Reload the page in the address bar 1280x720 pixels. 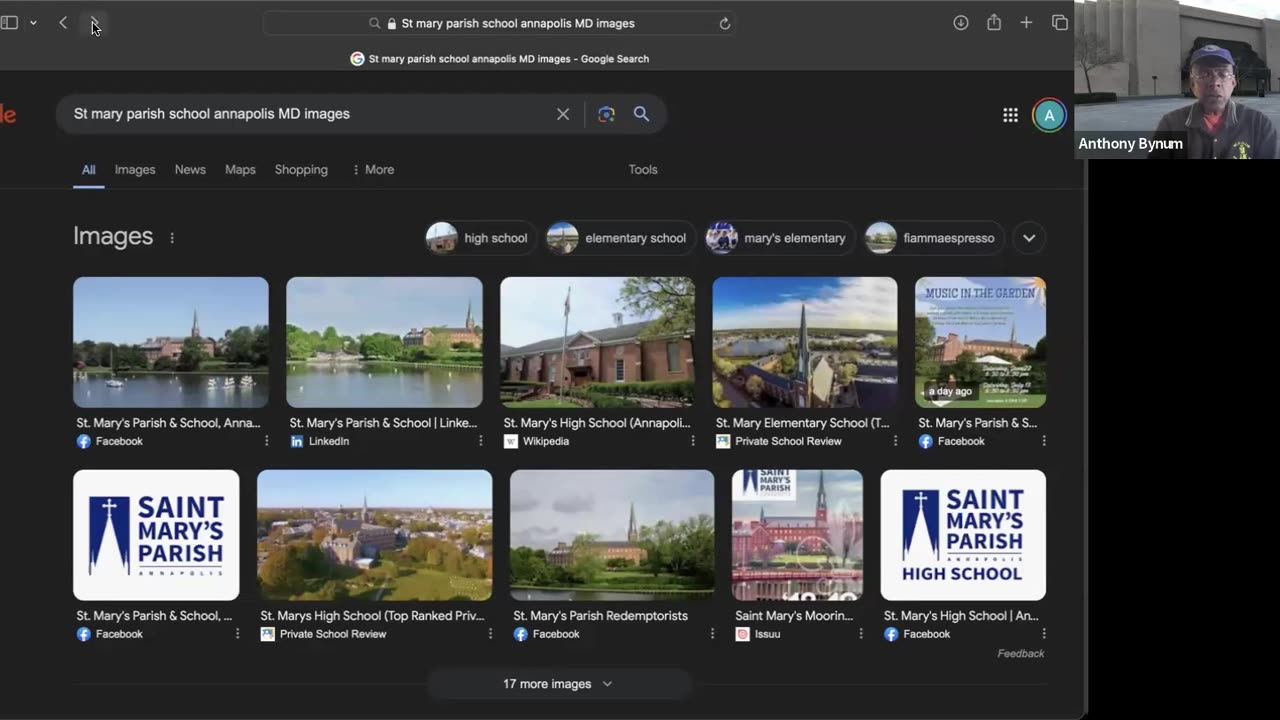click(x=725, y=23)
